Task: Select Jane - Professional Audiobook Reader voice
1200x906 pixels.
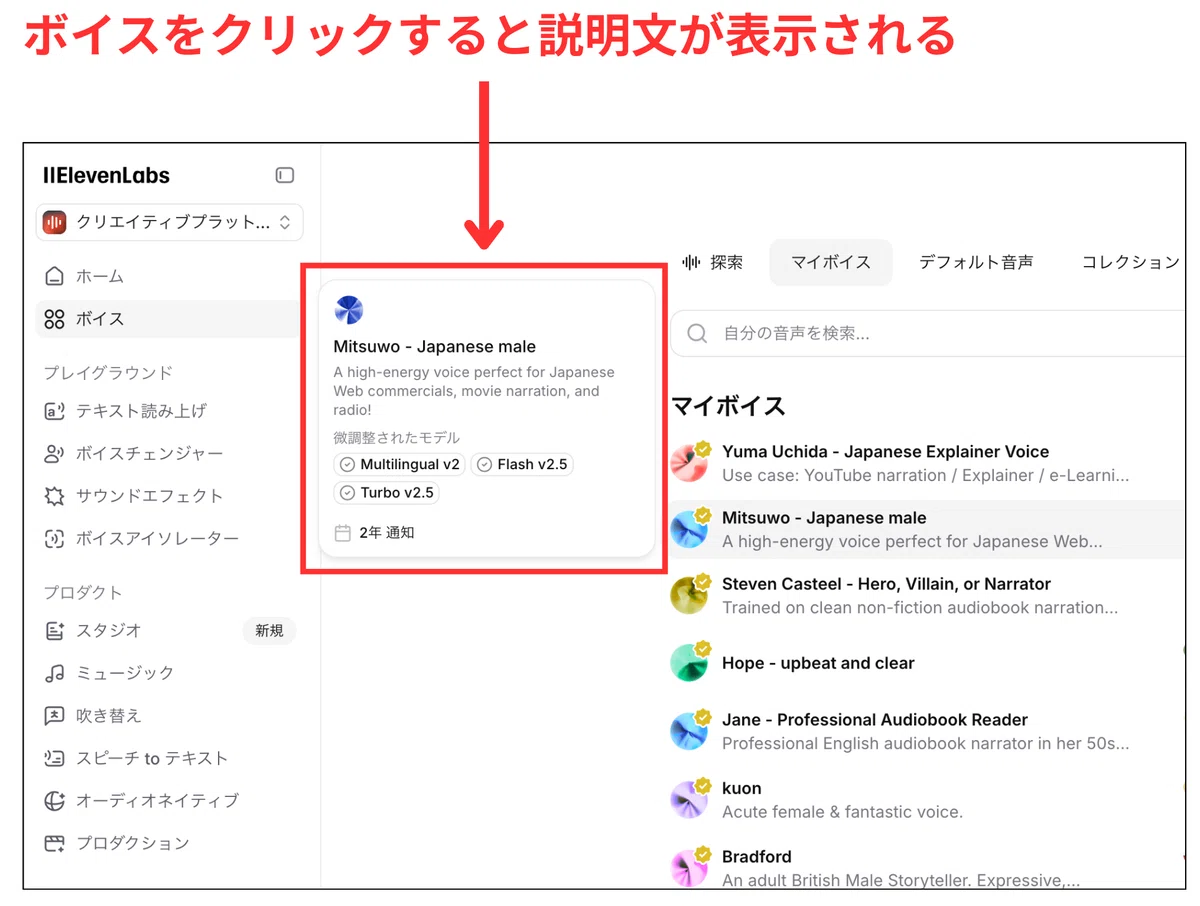Action: [927, 731]
